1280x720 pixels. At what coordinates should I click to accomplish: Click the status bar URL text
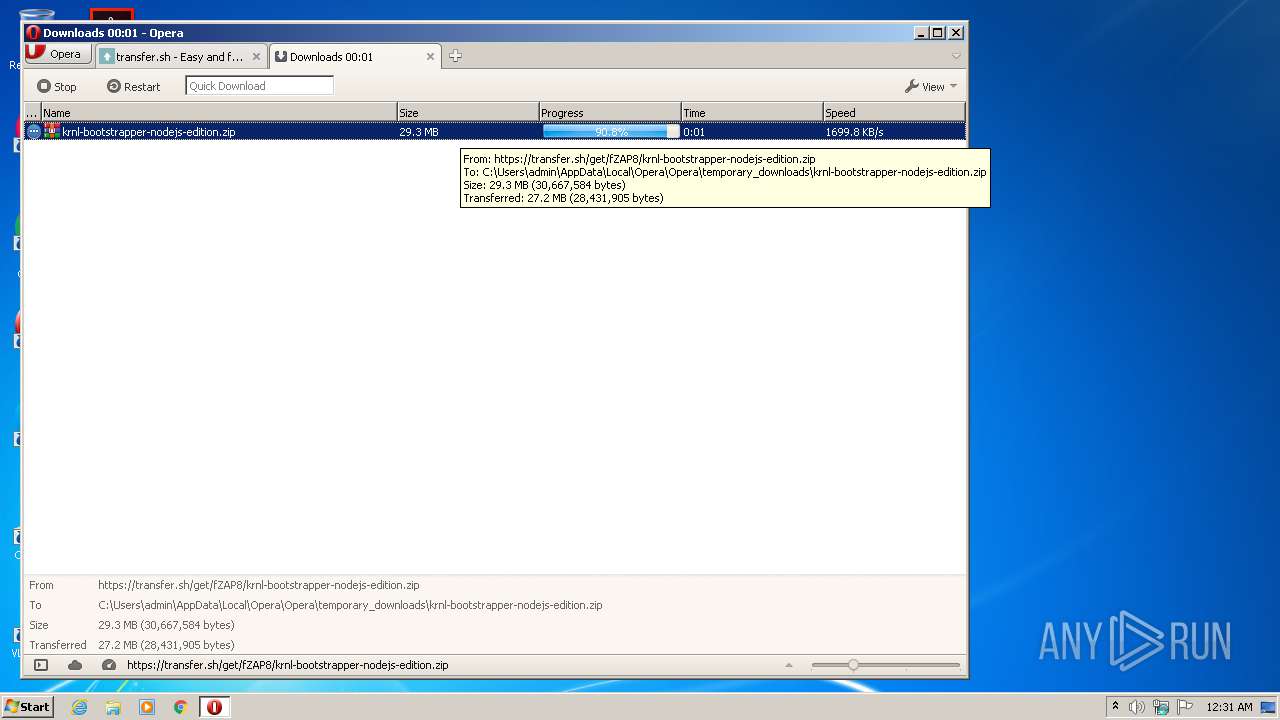coord(288,665)
